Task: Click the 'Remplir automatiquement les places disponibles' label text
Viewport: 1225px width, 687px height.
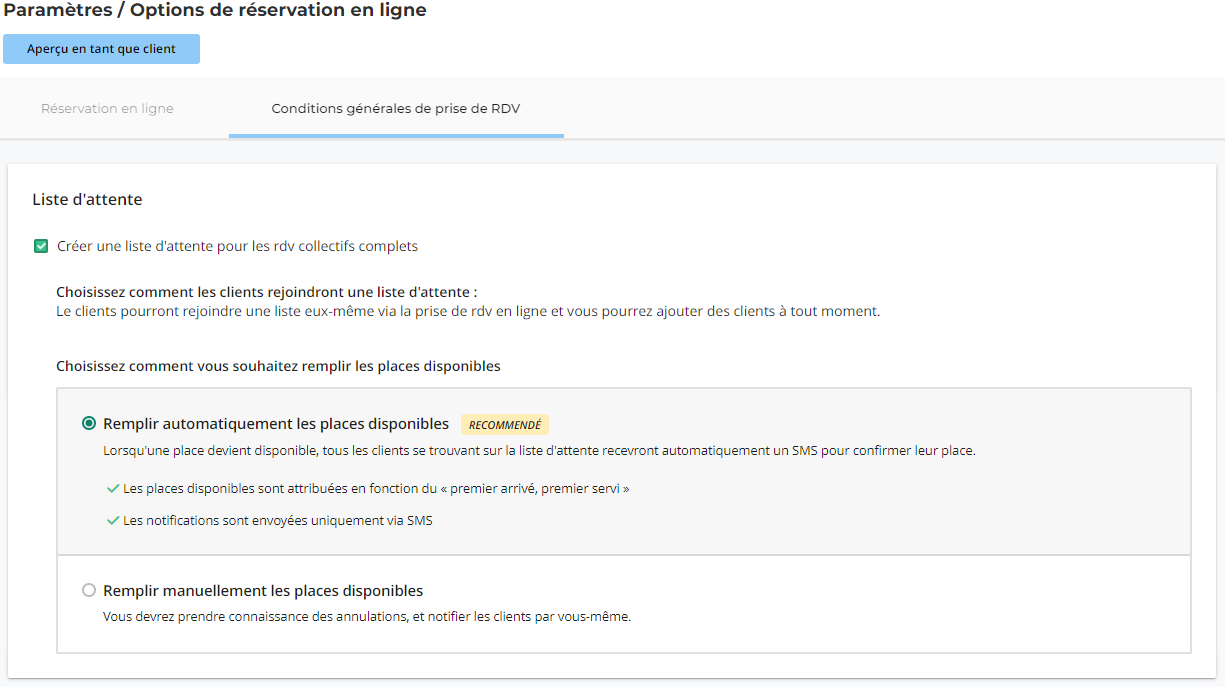Action: pos(276,424)
